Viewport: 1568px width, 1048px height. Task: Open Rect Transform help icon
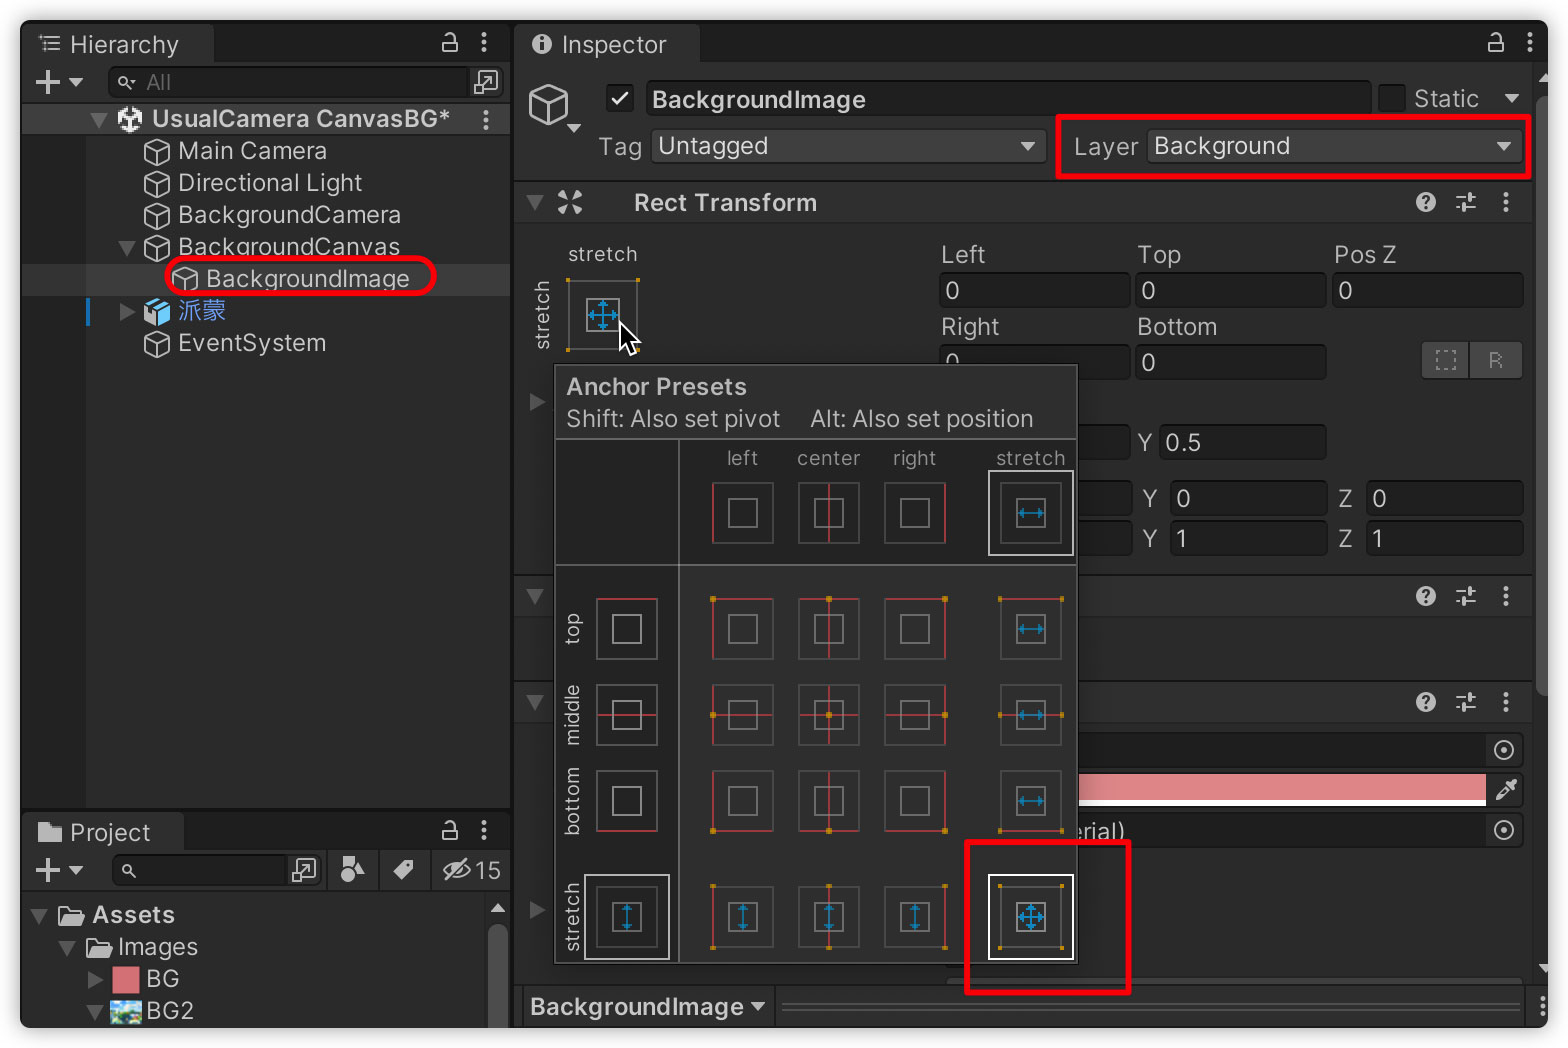point(1425,203)
